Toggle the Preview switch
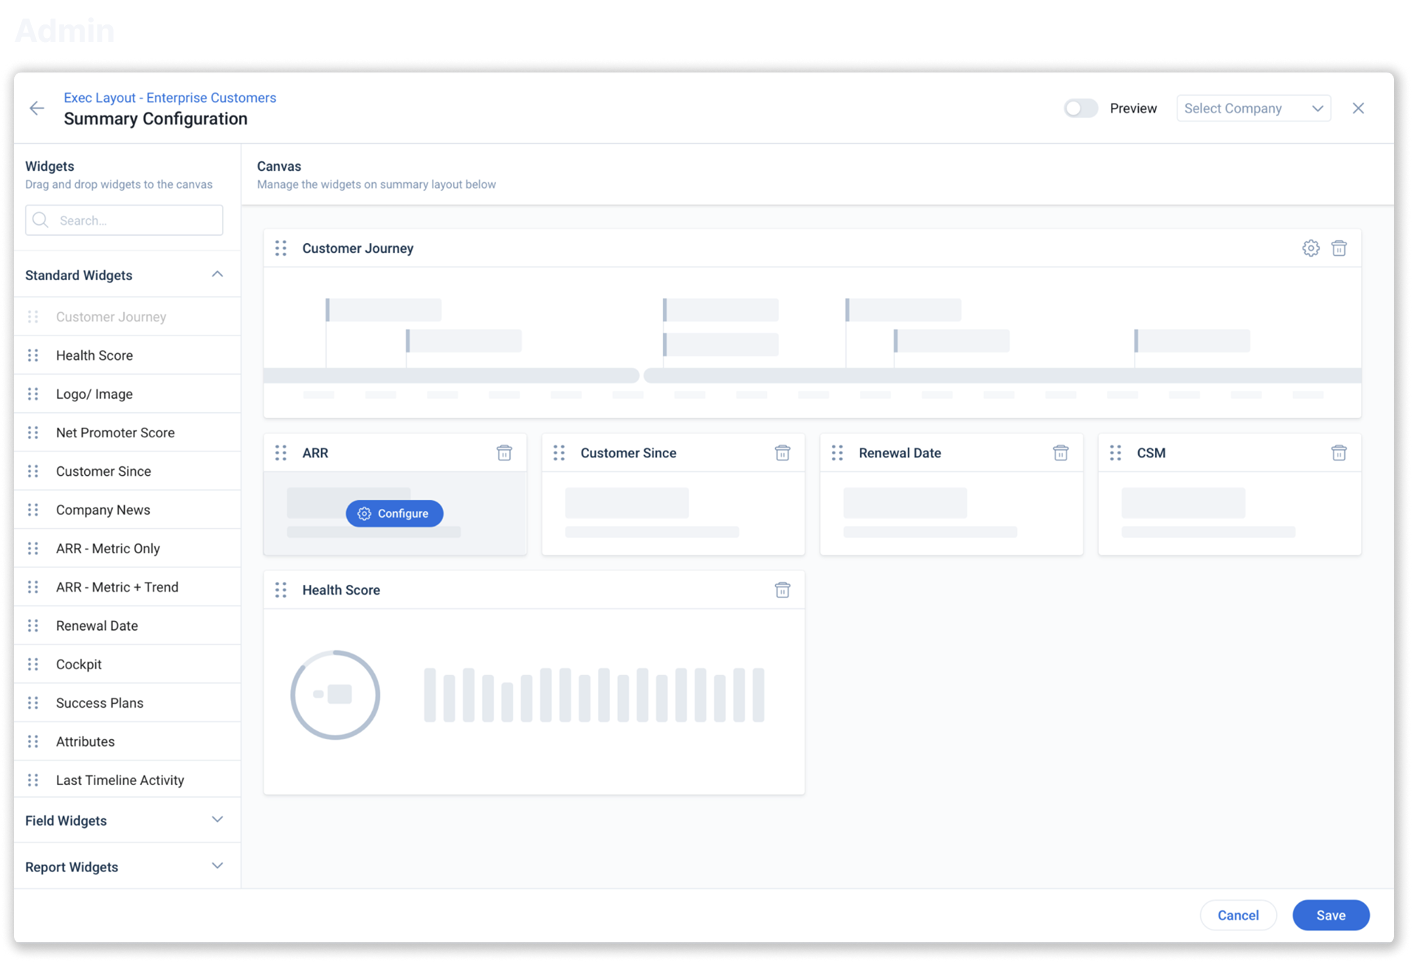The width and height of the screenshot is (1412, 962). 1080,108
